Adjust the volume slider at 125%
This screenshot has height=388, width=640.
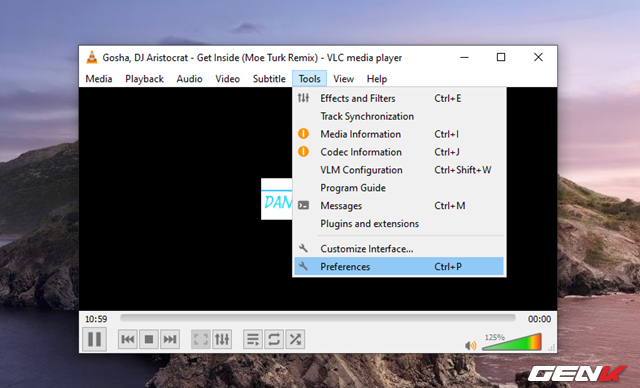coord(512,342)
